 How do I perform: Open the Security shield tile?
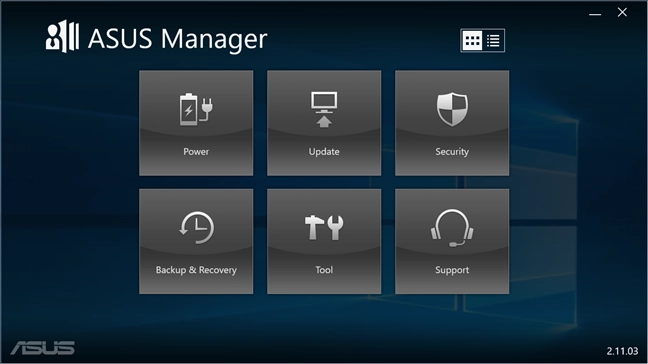click(452, 123)
